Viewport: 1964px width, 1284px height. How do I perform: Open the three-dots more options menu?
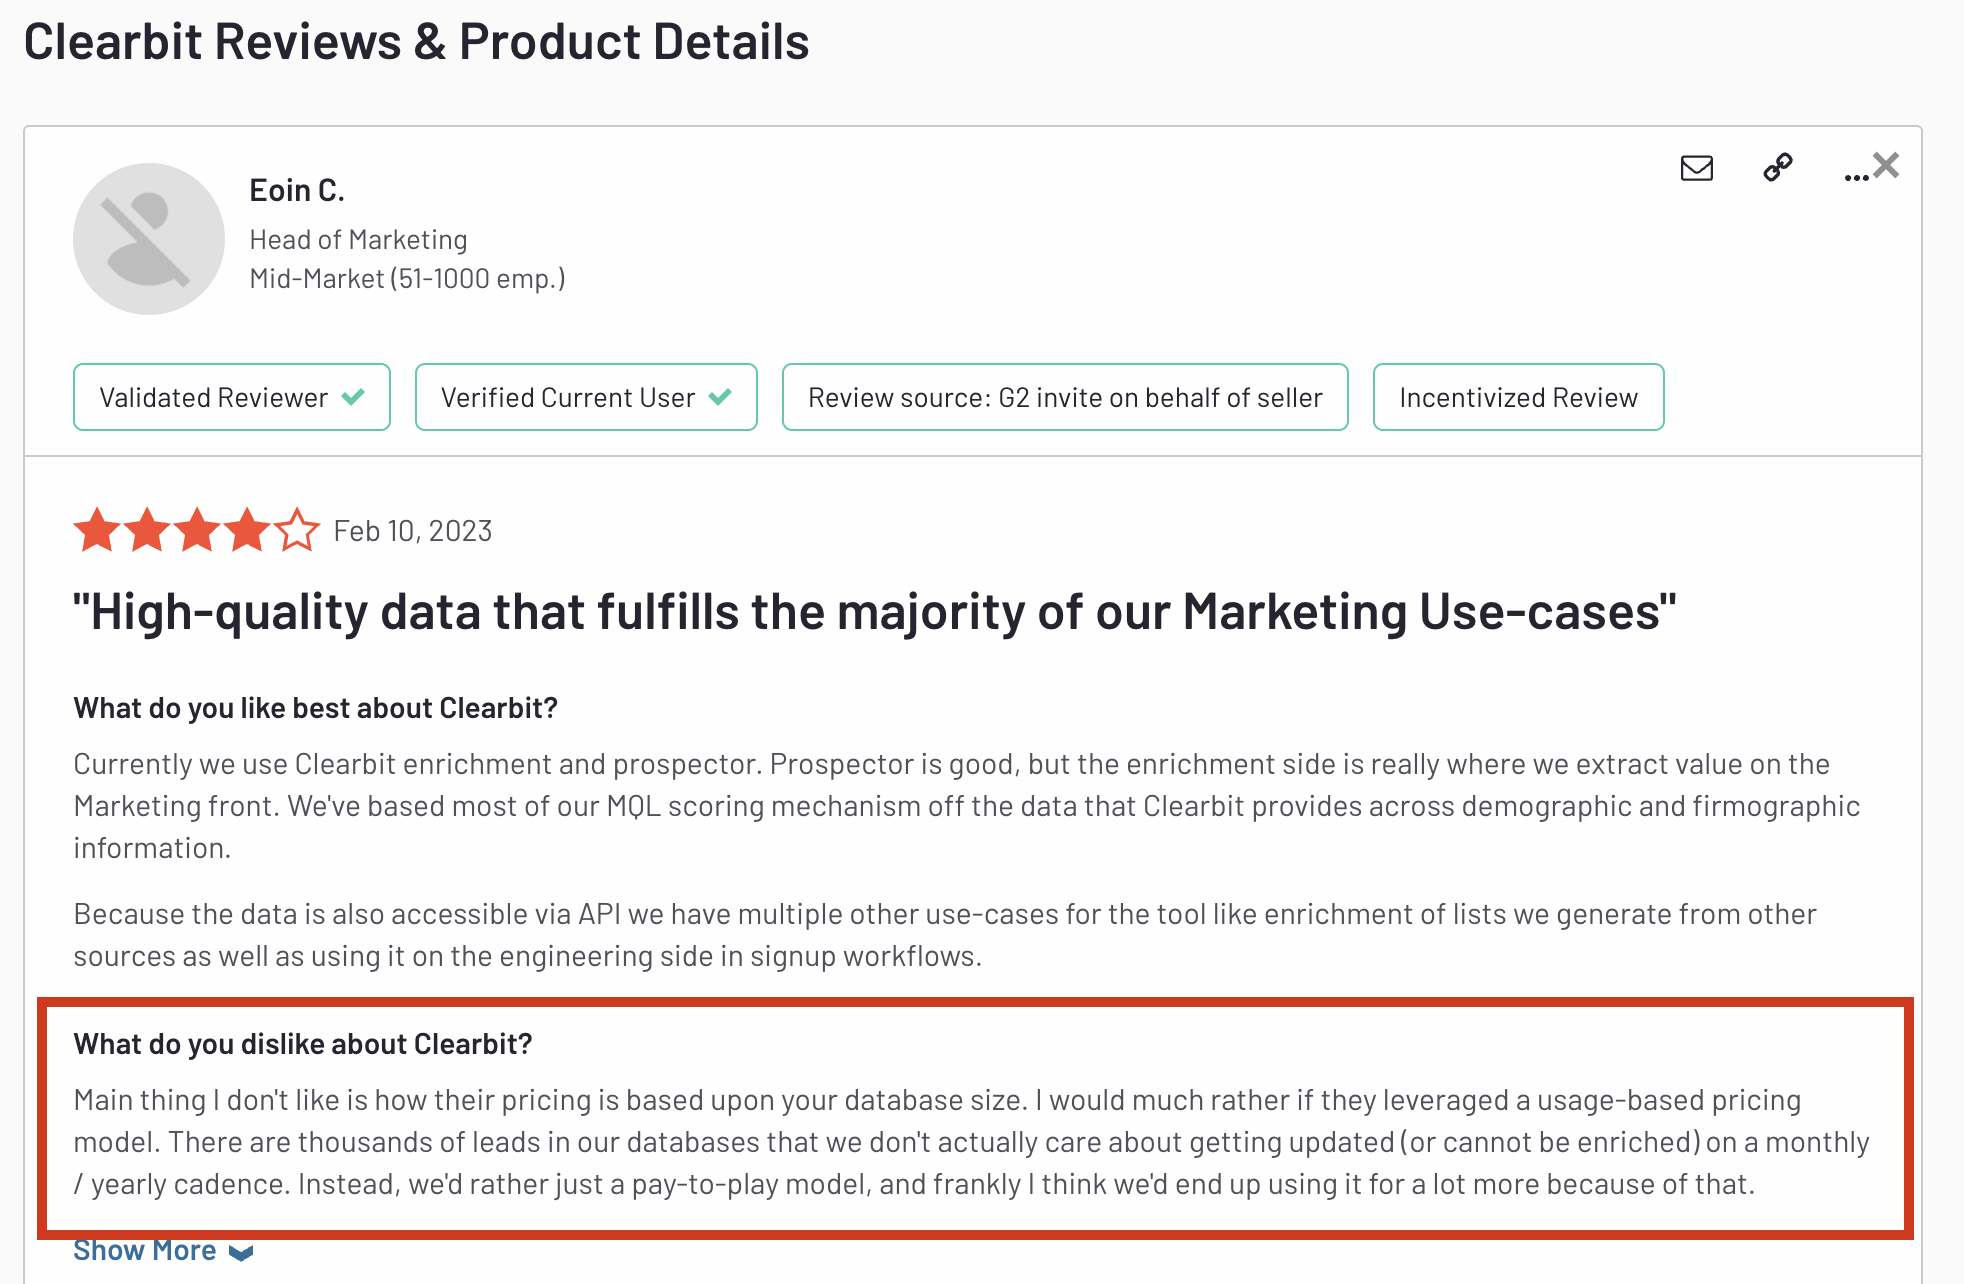1856,177
